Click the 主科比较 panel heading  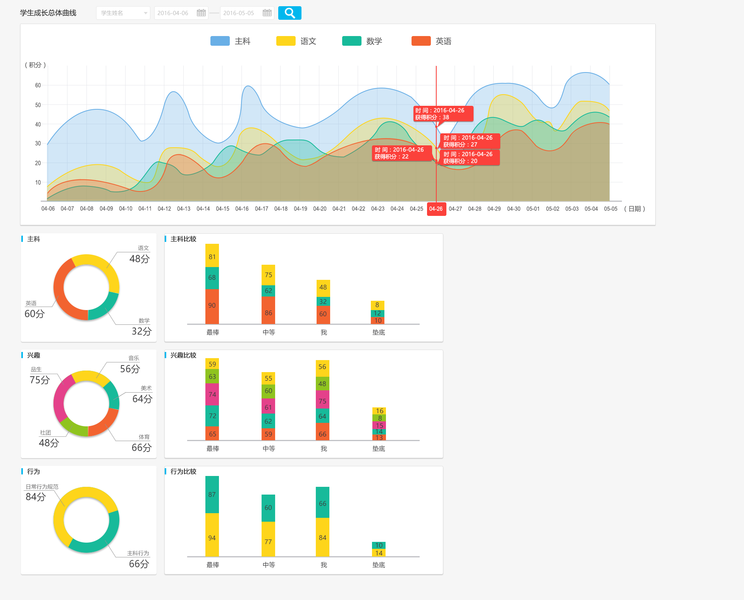tap(183, 239)
